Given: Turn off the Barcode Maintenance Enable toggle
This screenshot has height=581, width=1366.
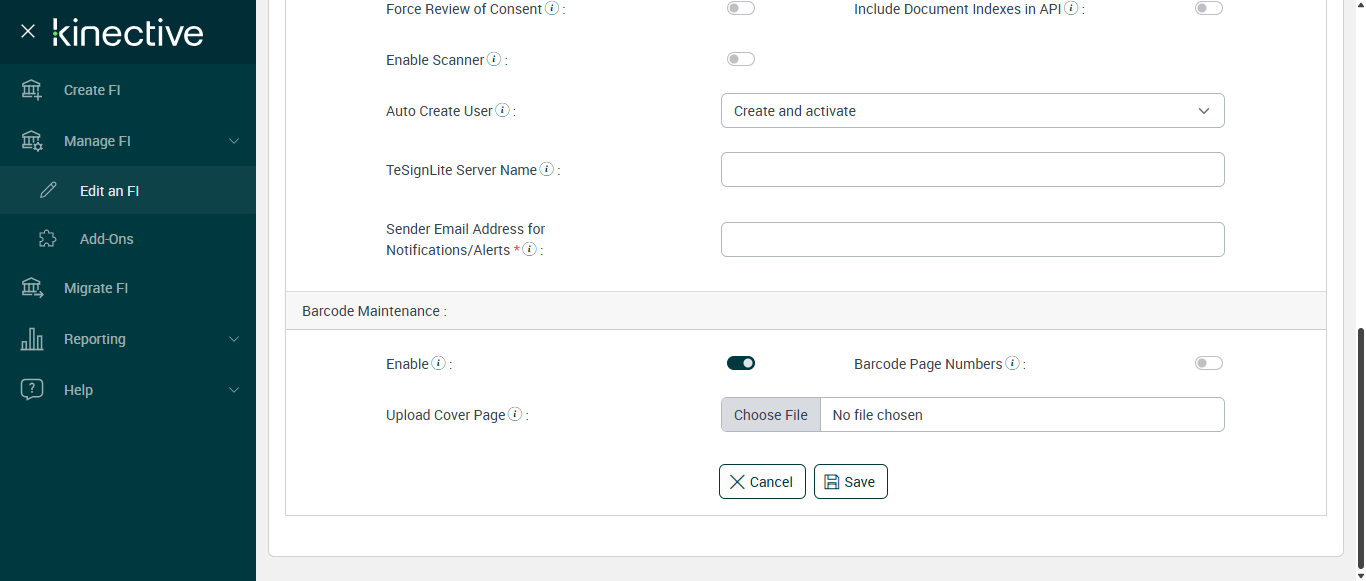Looking at the screenshot, I should click(x=741, y=363).
